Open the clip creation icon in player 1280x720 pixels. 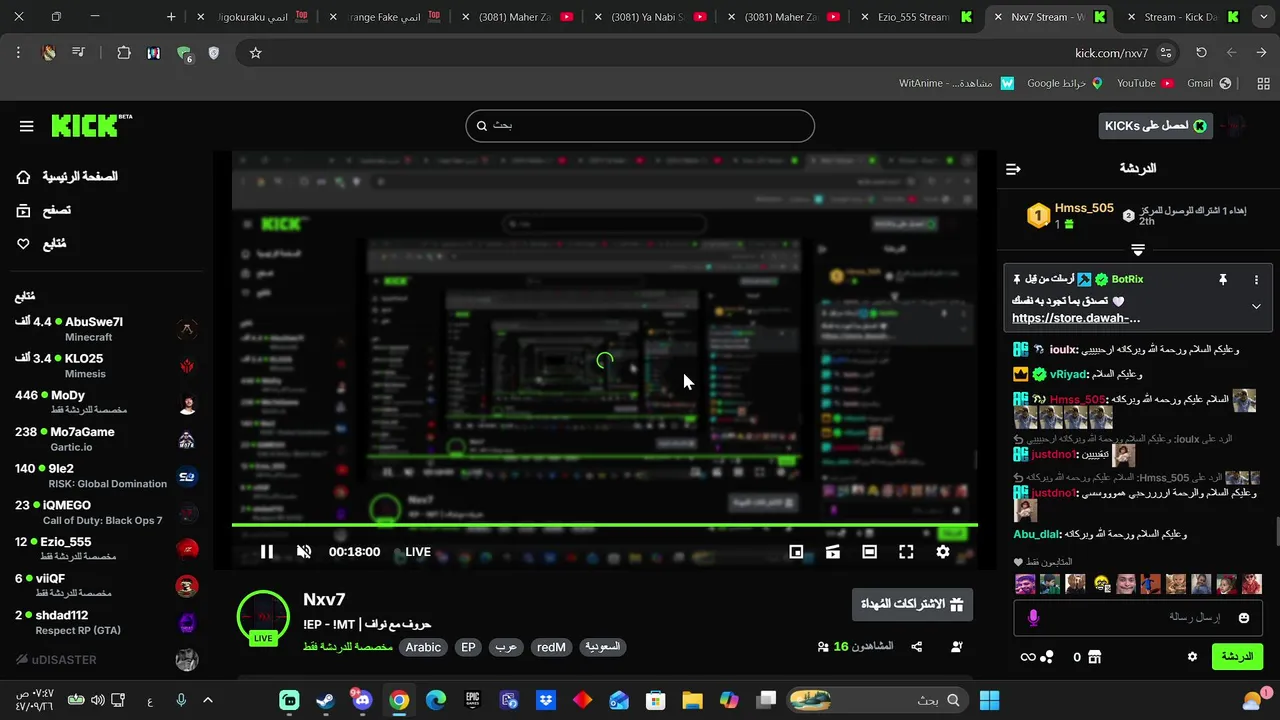point(833,552)
